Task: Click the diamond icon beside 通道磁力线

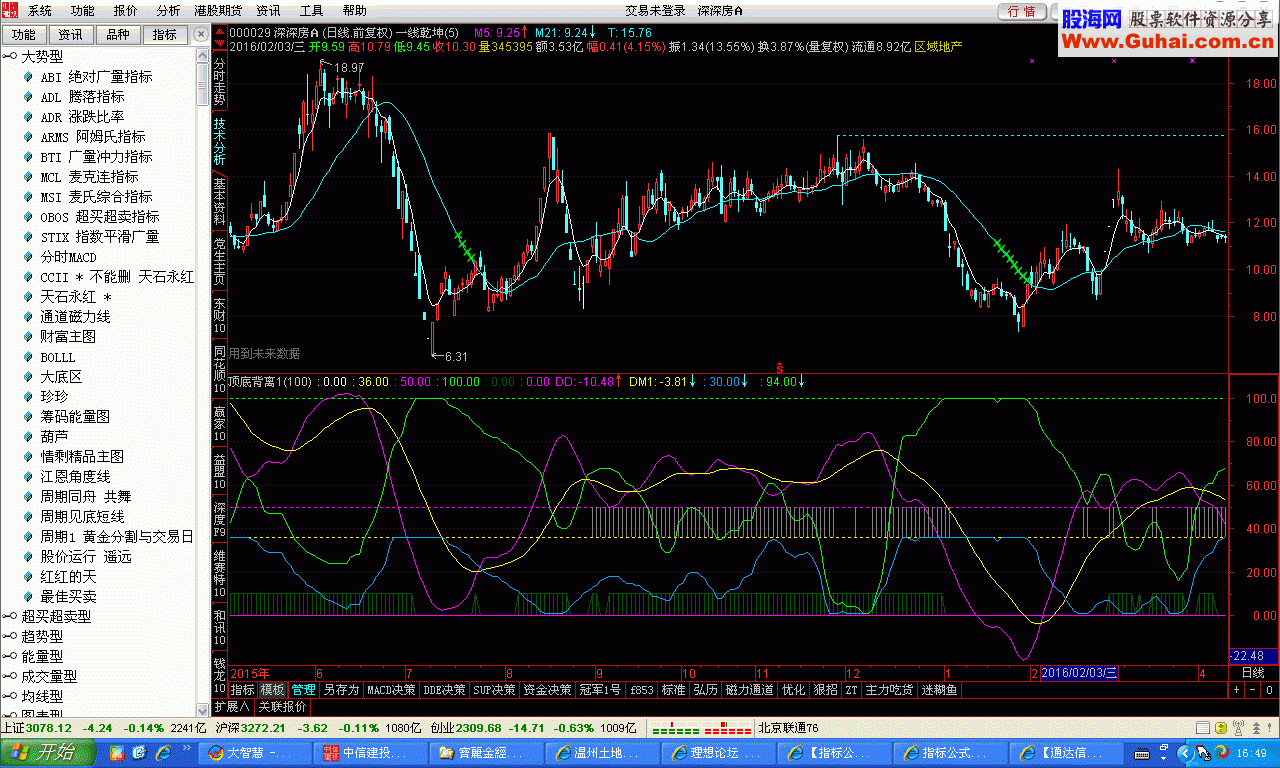Action: pyautogui.click(x=28, y=317)
